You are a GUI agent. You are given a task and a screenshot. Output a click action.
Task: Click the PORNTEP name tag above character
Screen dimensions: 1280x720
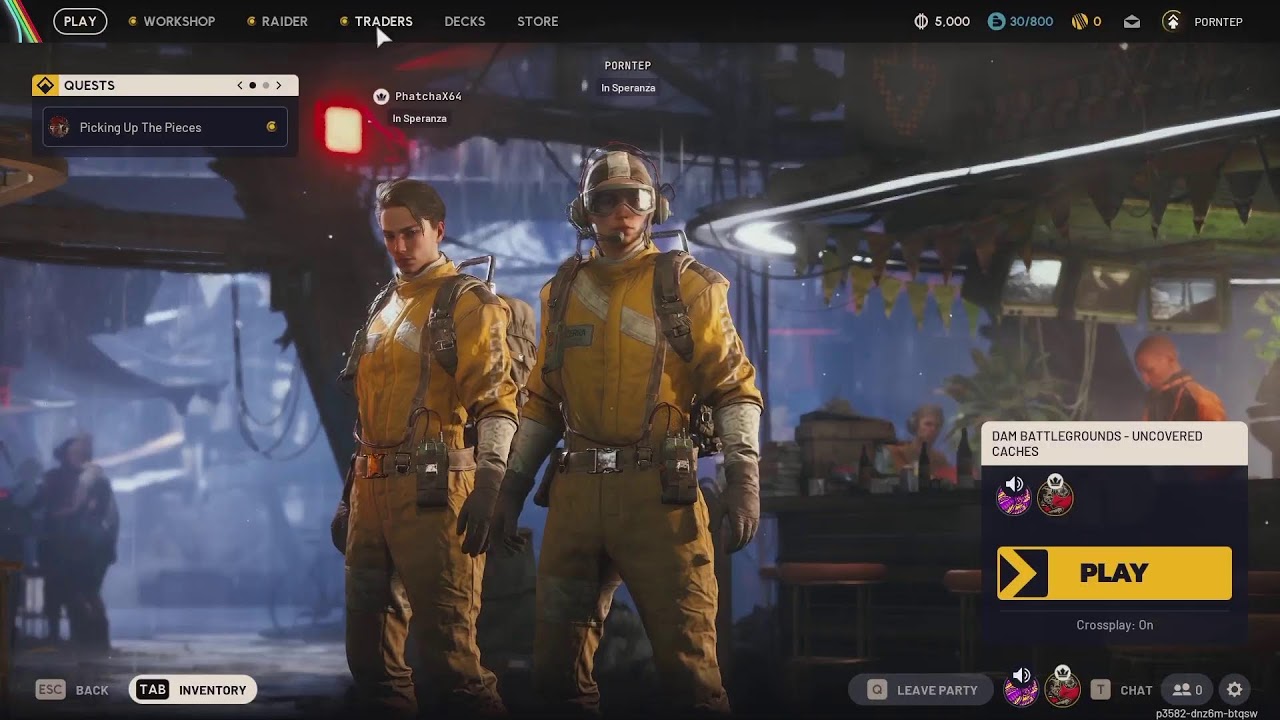point(628,65)
